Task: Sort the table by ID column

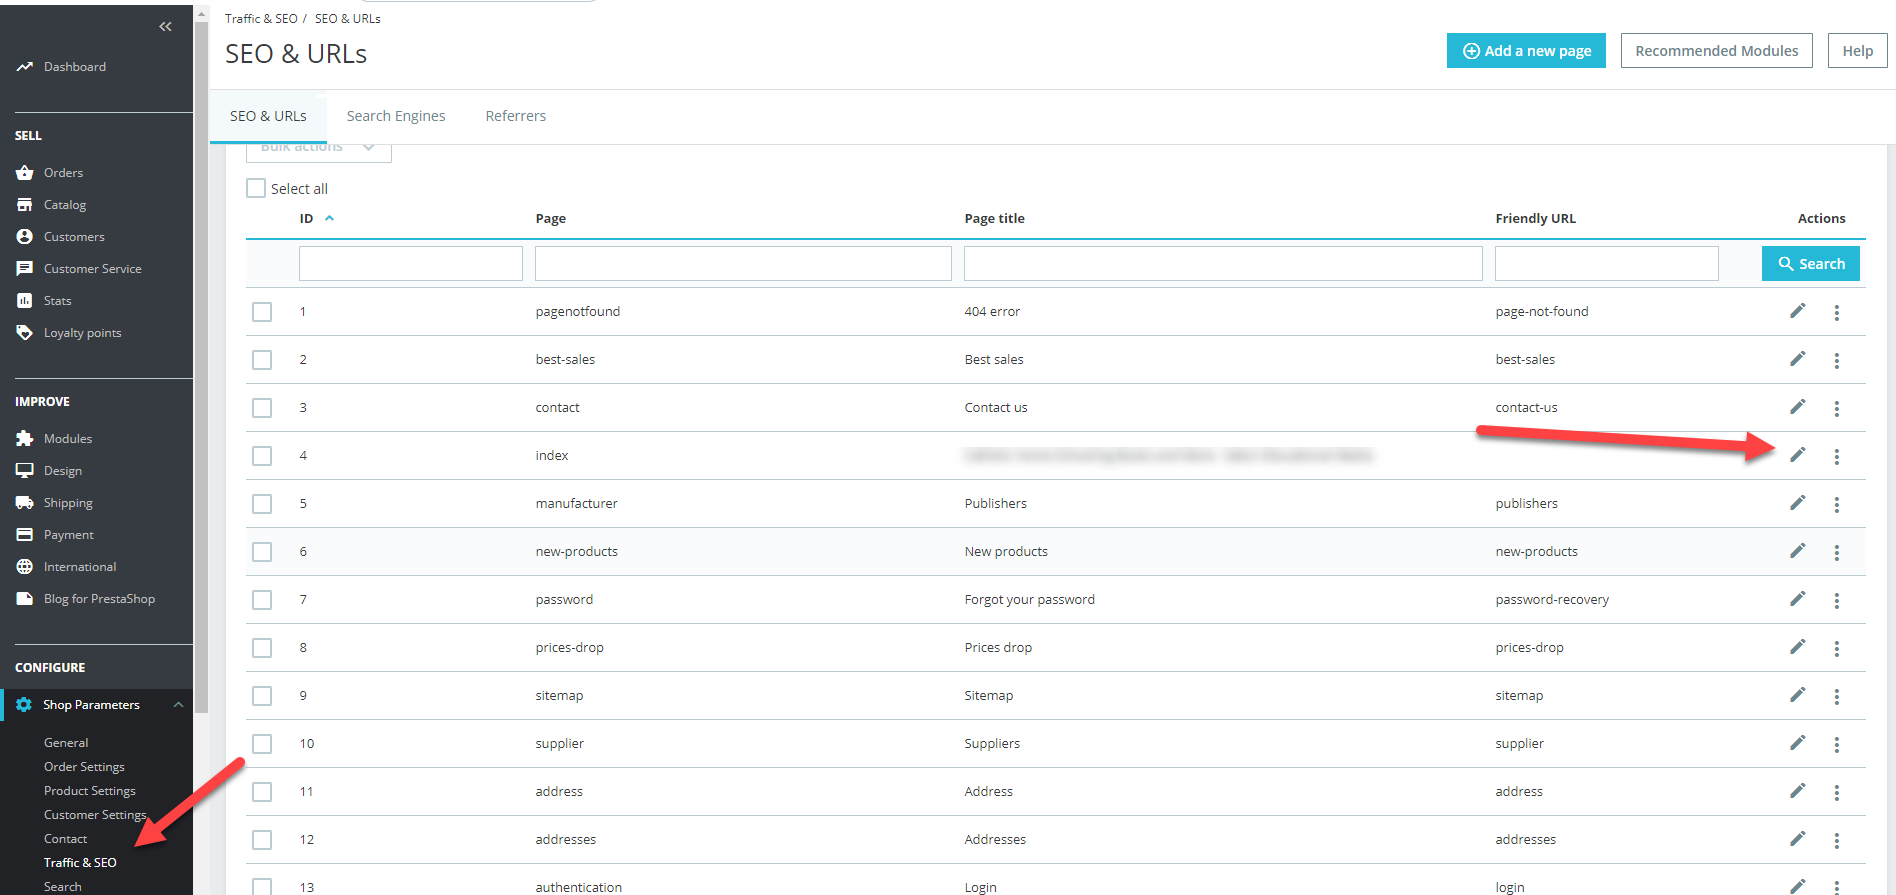Action: [x=316, y=219]
